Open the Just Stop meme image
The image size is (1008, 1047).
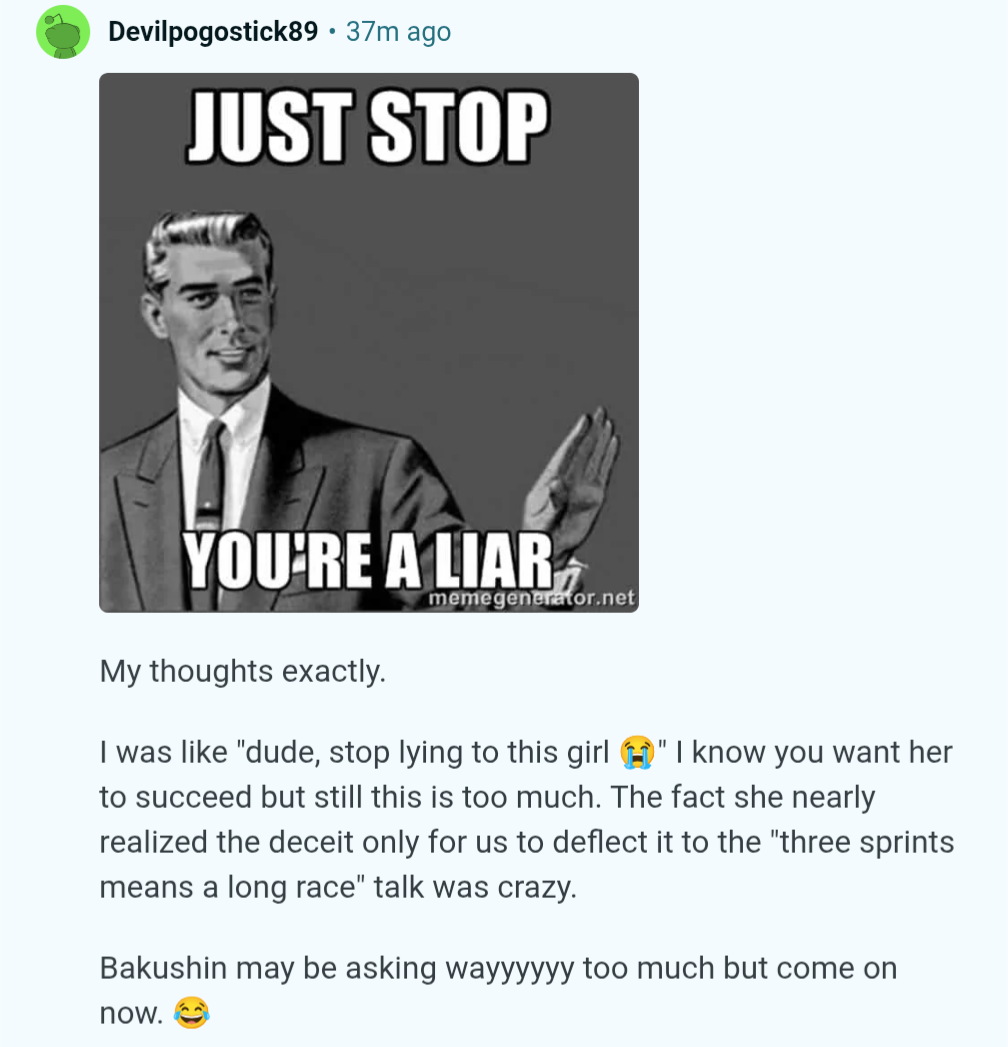pyautogui.click(x=368, y=343)
